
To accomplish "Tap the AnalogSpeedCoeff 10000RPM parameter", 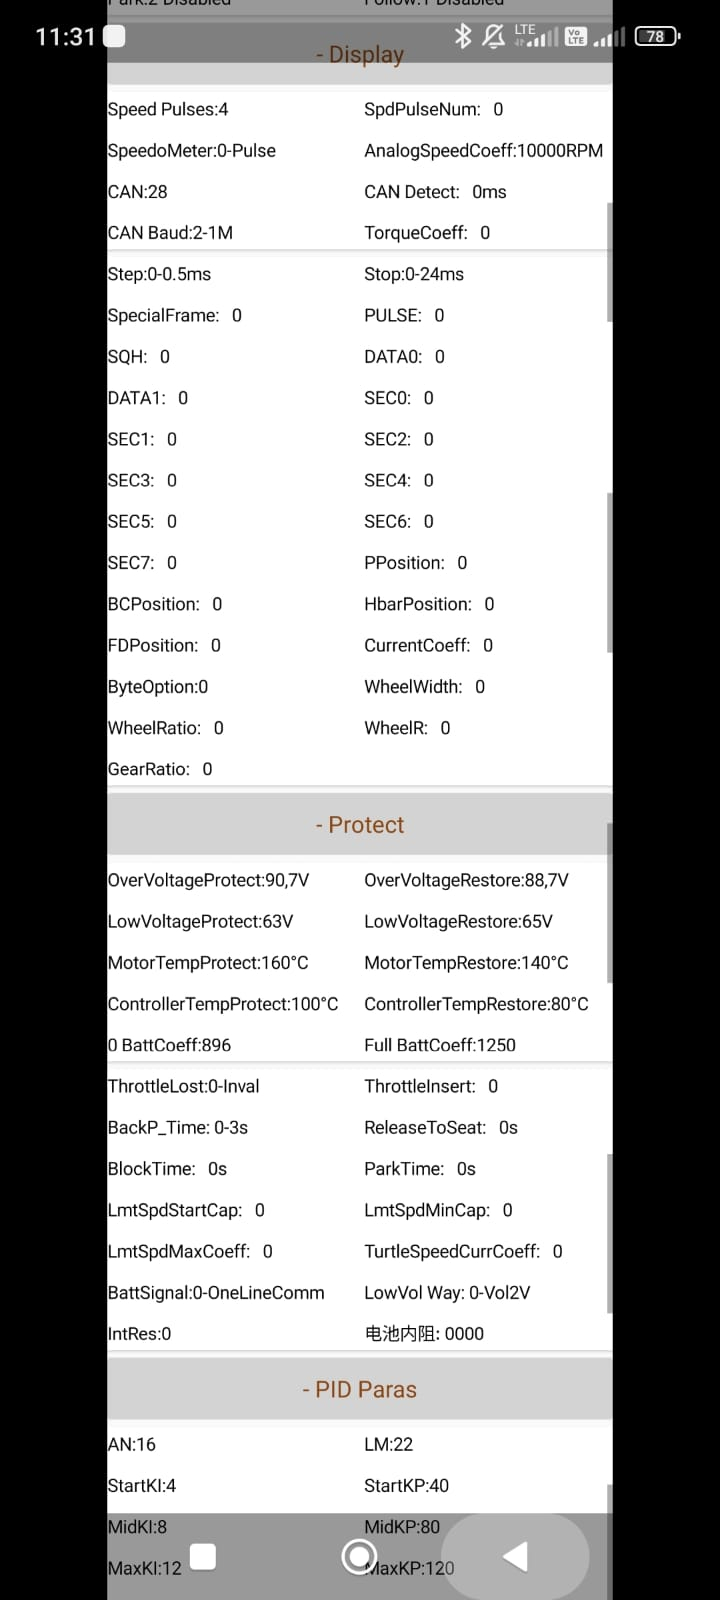I will click(x=483, y=151).
